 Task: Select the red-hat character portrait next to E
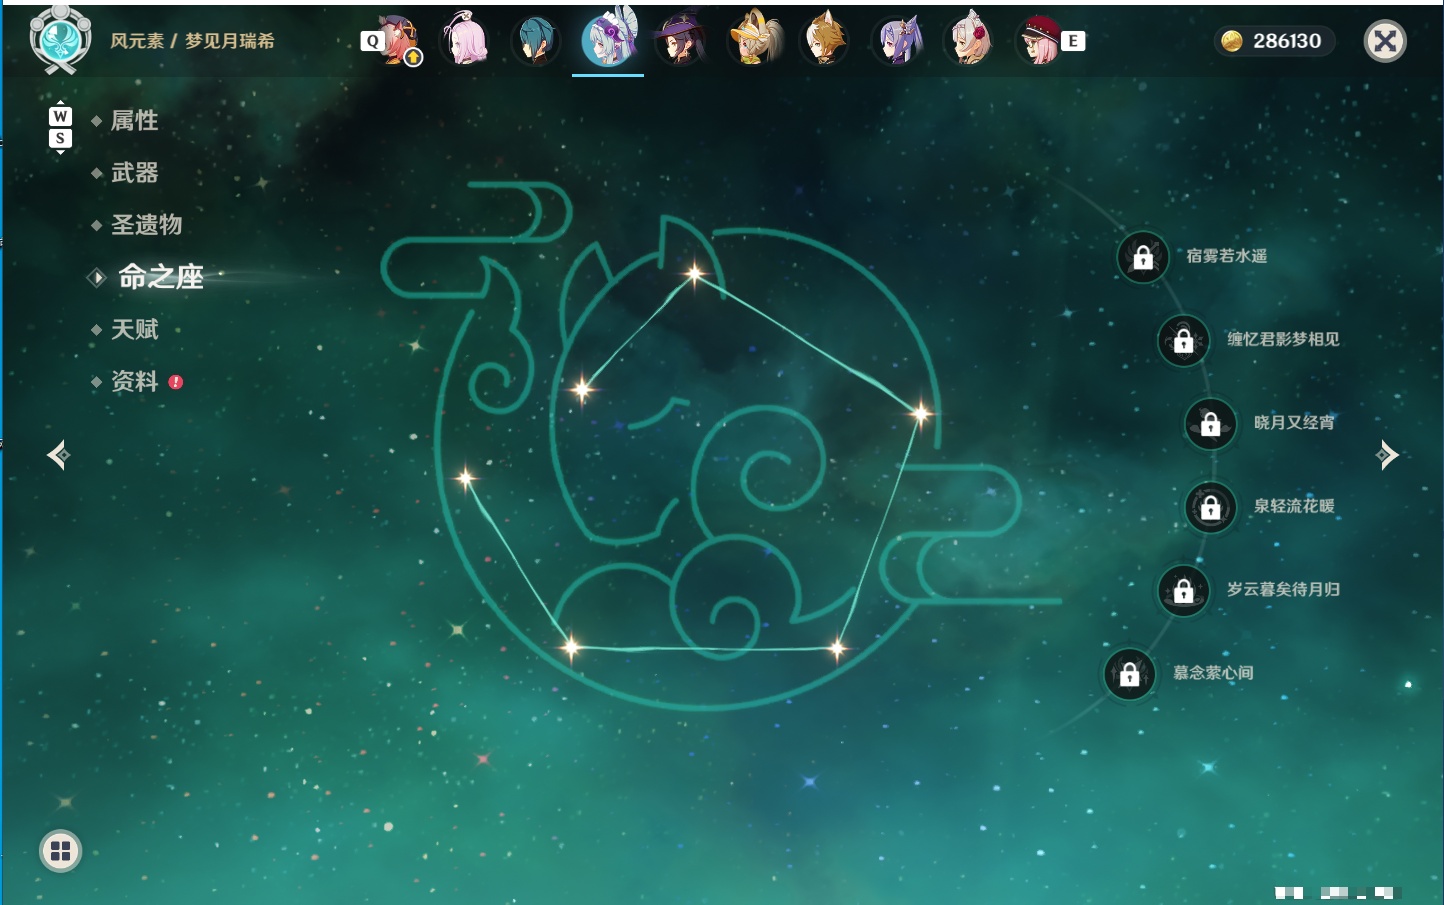click(1040, 41)
